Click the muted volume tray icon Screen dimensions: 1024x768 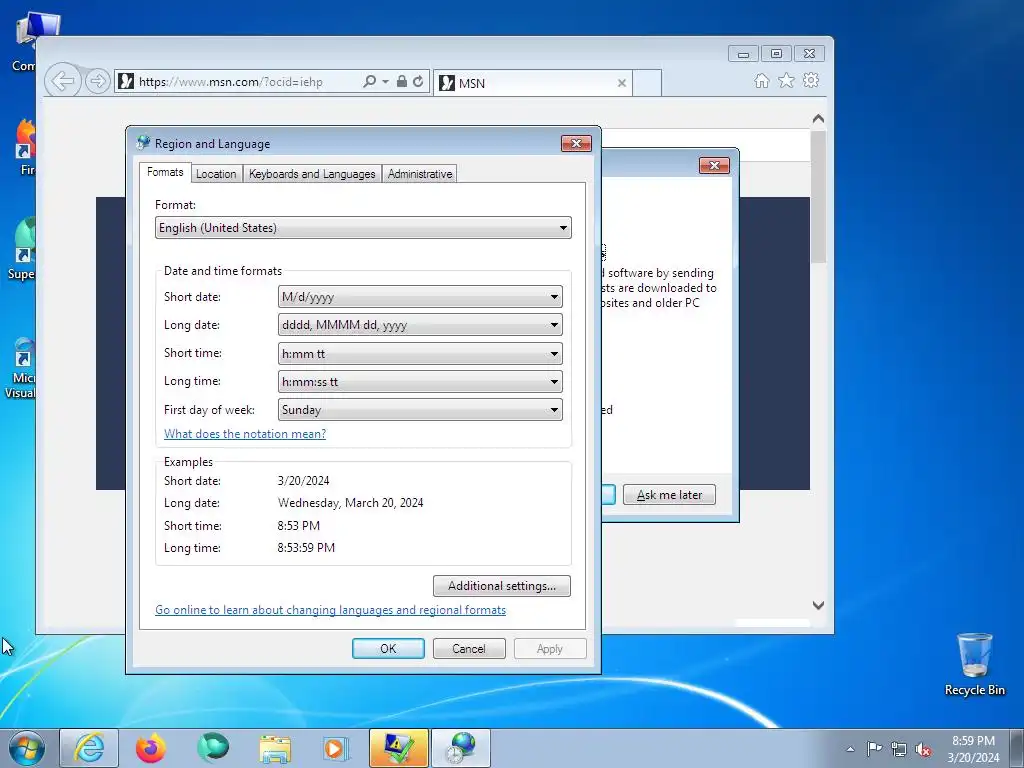[923, 749]
